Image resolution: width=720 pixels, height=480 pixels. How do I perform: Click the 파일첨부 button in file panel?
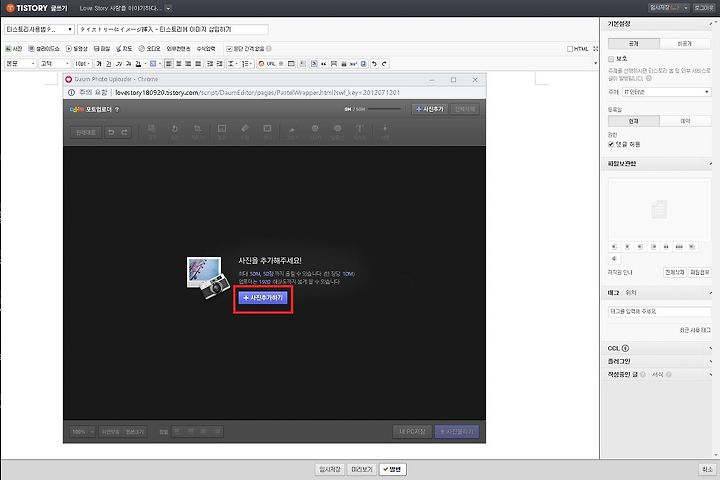point(700,272)
